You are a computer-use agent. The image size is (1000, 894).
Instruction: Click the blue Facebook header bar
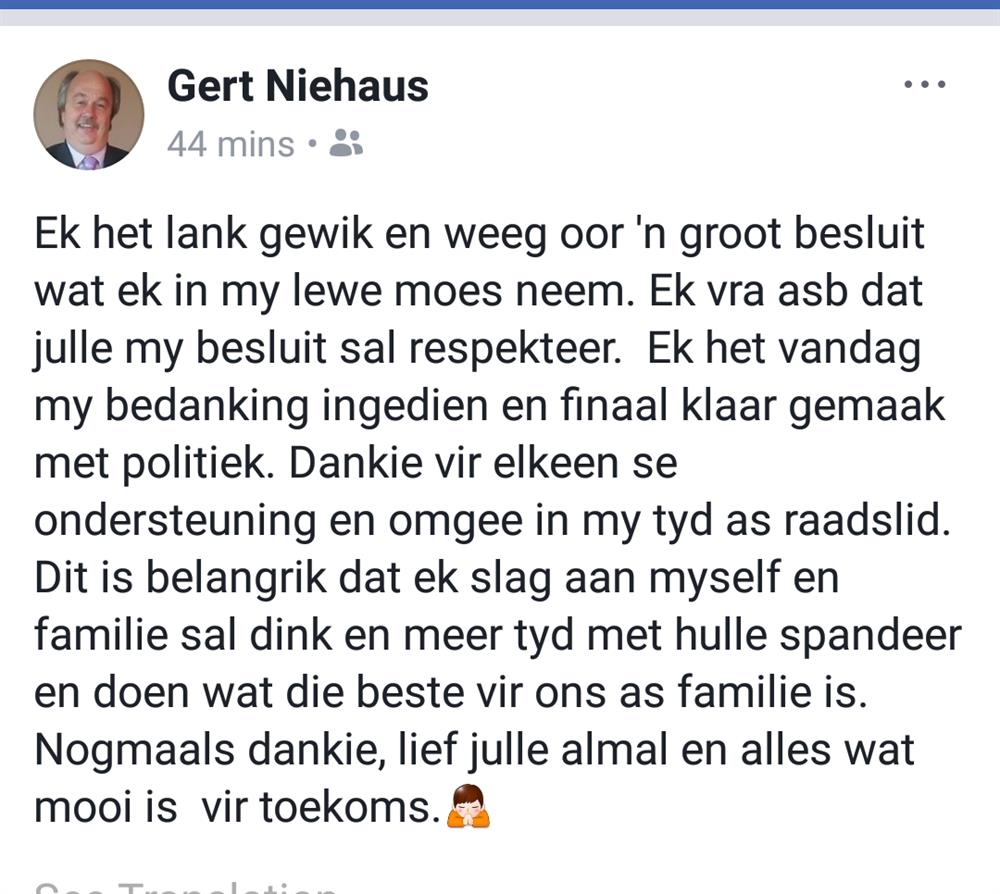[x=500, y=4]
